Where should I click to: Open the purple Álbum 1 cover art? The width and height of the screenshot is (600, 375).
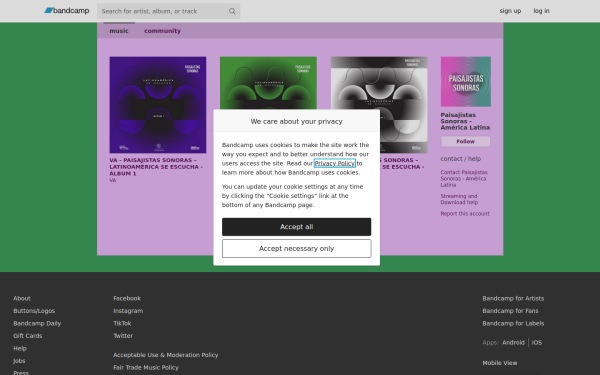pyautogui.click(x=158, y=105)
